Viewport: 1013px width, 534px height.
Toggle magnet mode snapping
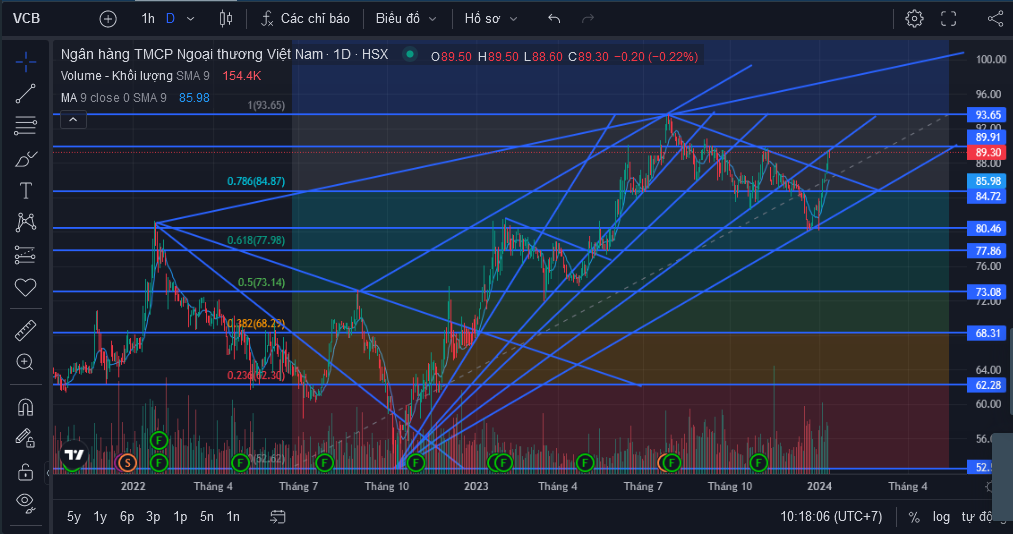(x=25, y=407)
